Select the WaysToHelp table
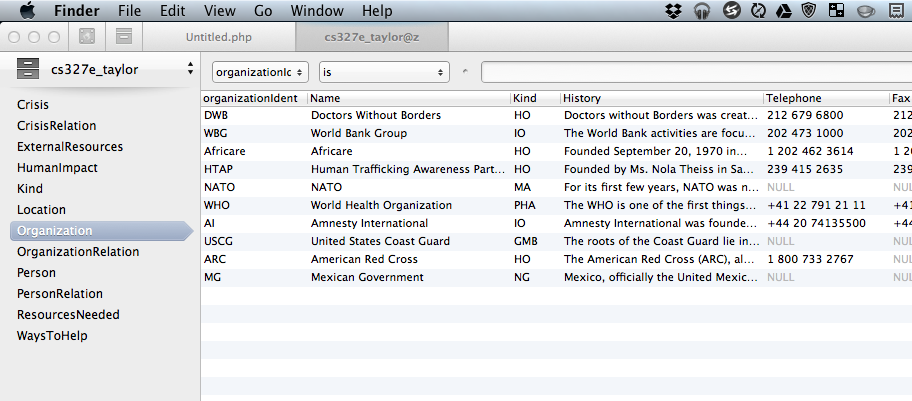The height and width of the screenshot is (401, 912). pos(52,335)
